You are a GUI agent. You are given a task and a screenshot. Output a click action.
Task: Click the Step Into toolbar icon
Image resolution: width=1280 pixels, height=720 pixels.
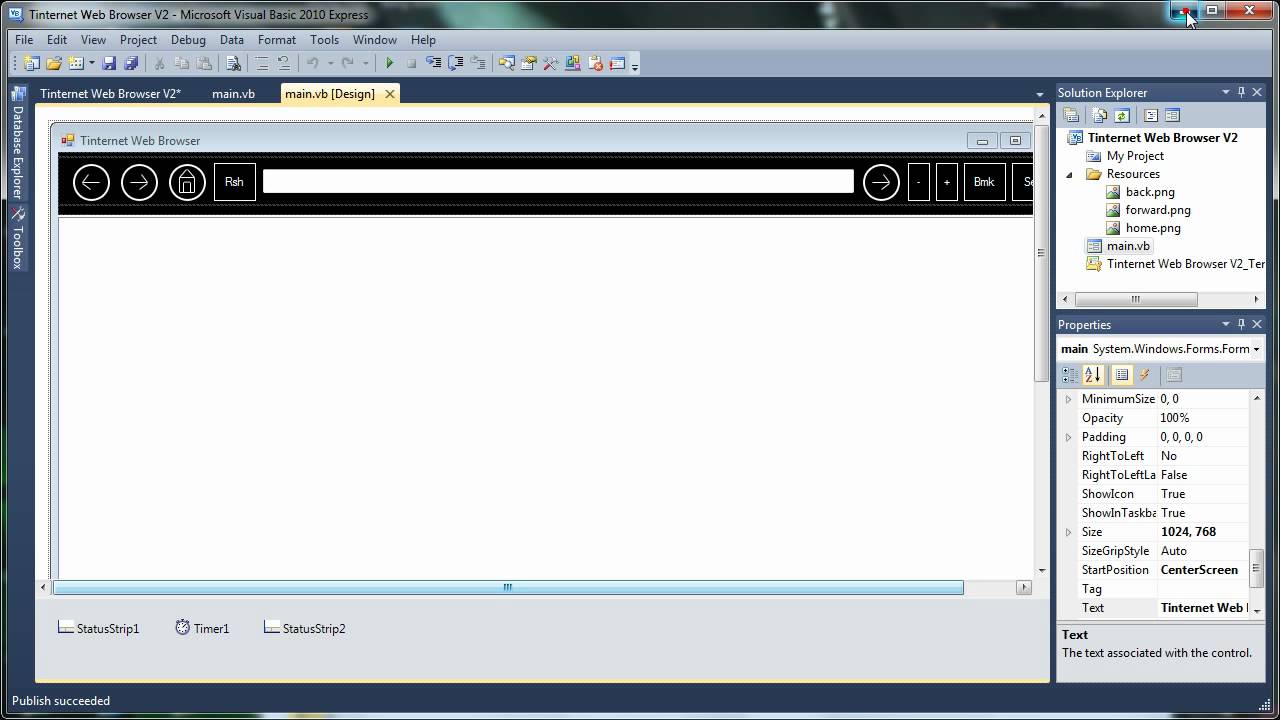click(x=434, y=63)
